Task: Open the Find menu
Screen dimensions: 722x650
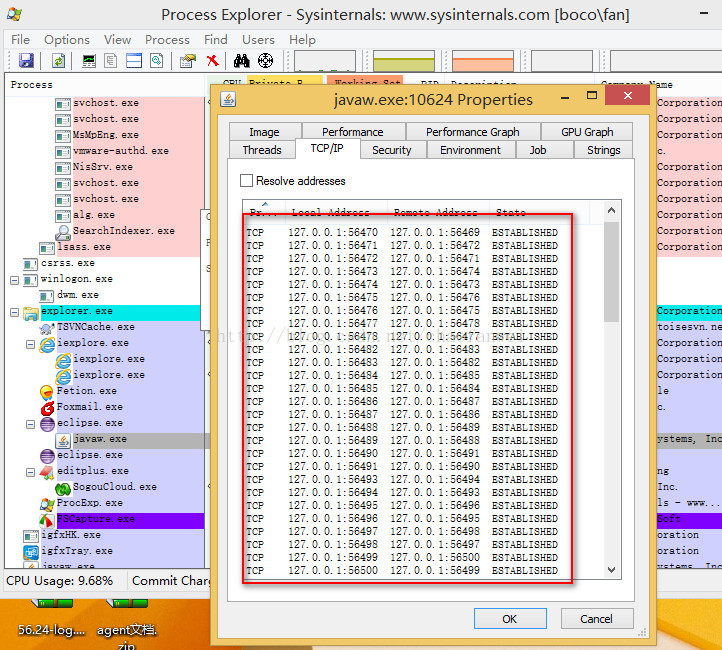Action: 215,40
